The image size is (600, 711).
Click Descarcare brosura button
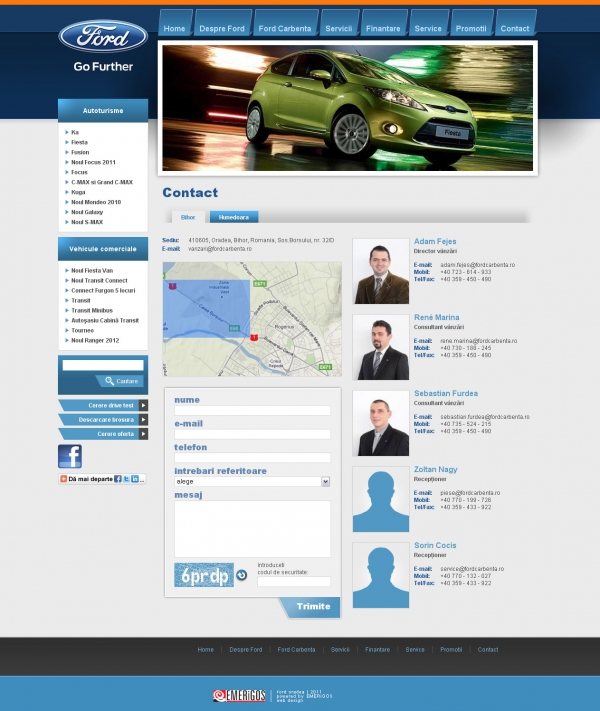point(103,420)
